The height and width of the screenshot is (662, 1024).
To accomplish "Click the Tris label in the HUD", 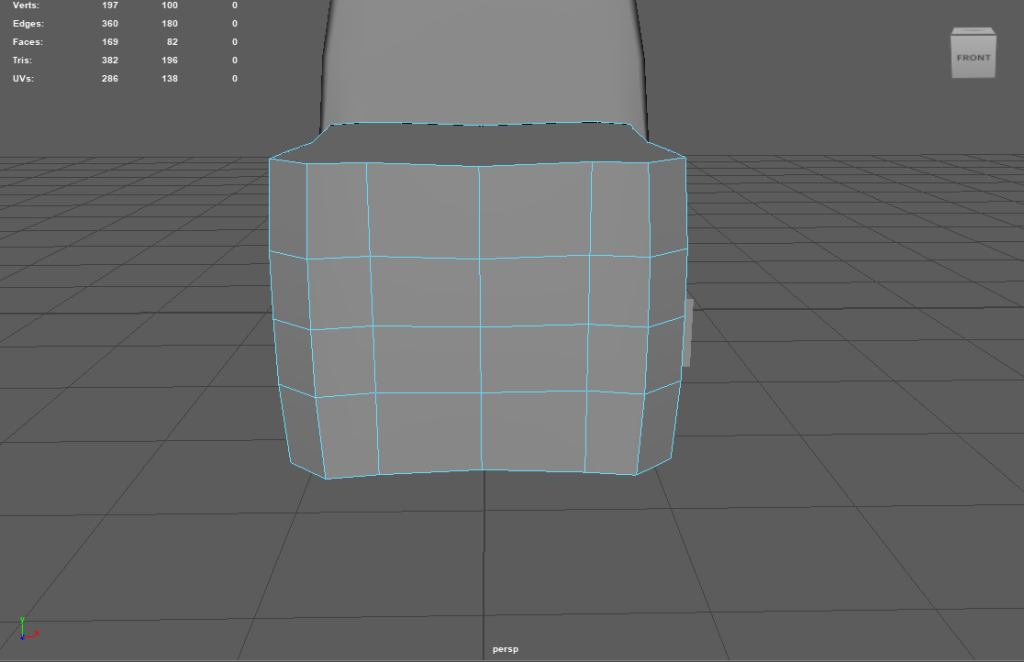I will pyautogui.click(x=23, y=60).
